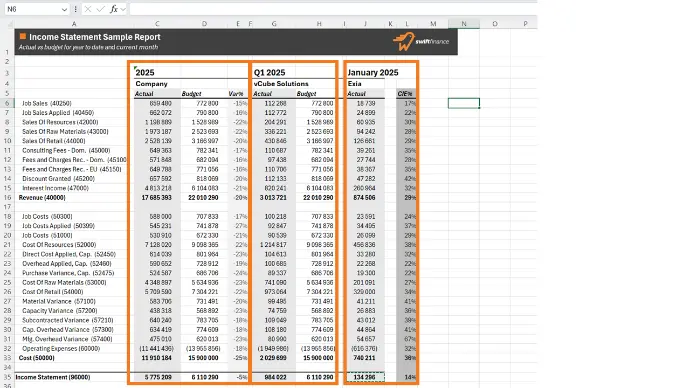Click the 'Actual vs budget' subtitle text
The width and height of the screenshot is (690, 388).
pos(88,47)
